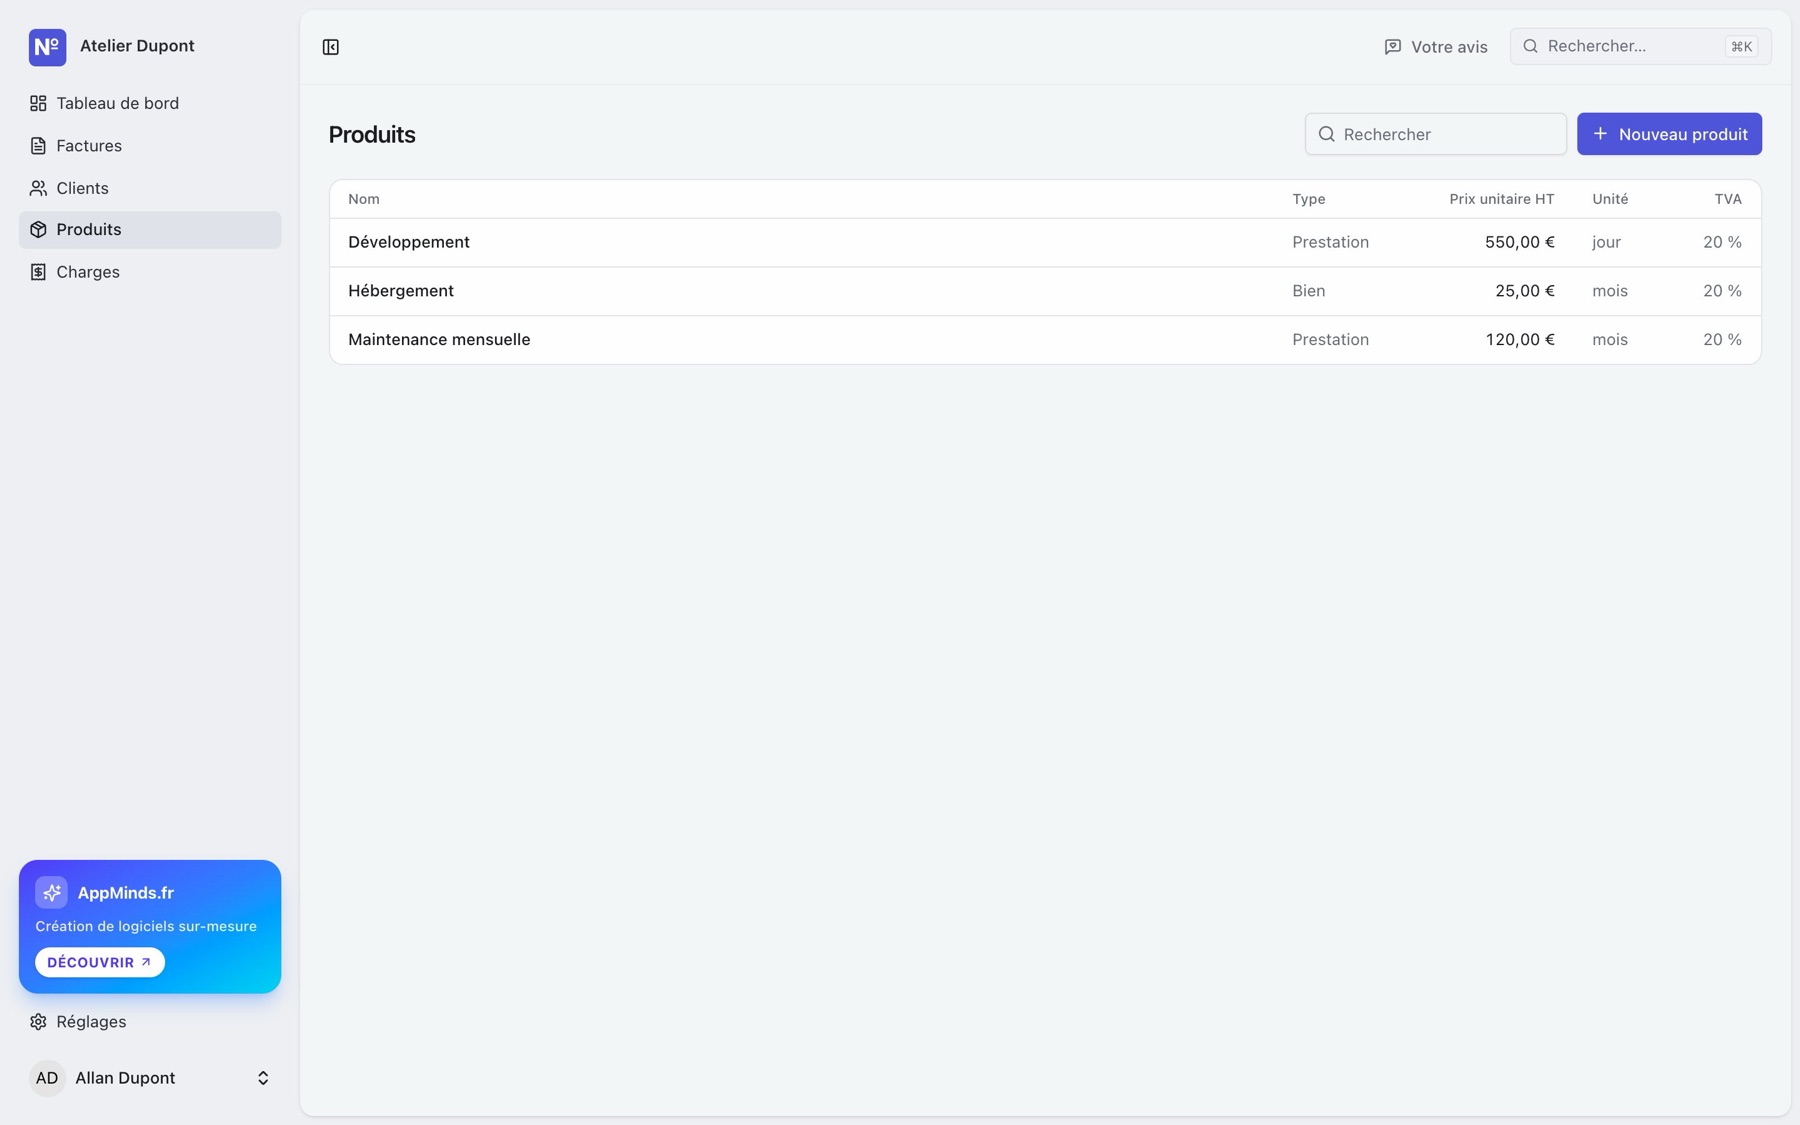Collapse sidebar with the panel toggle icon
Screen dimensions: 1800x1125
[x=331, y=47]
